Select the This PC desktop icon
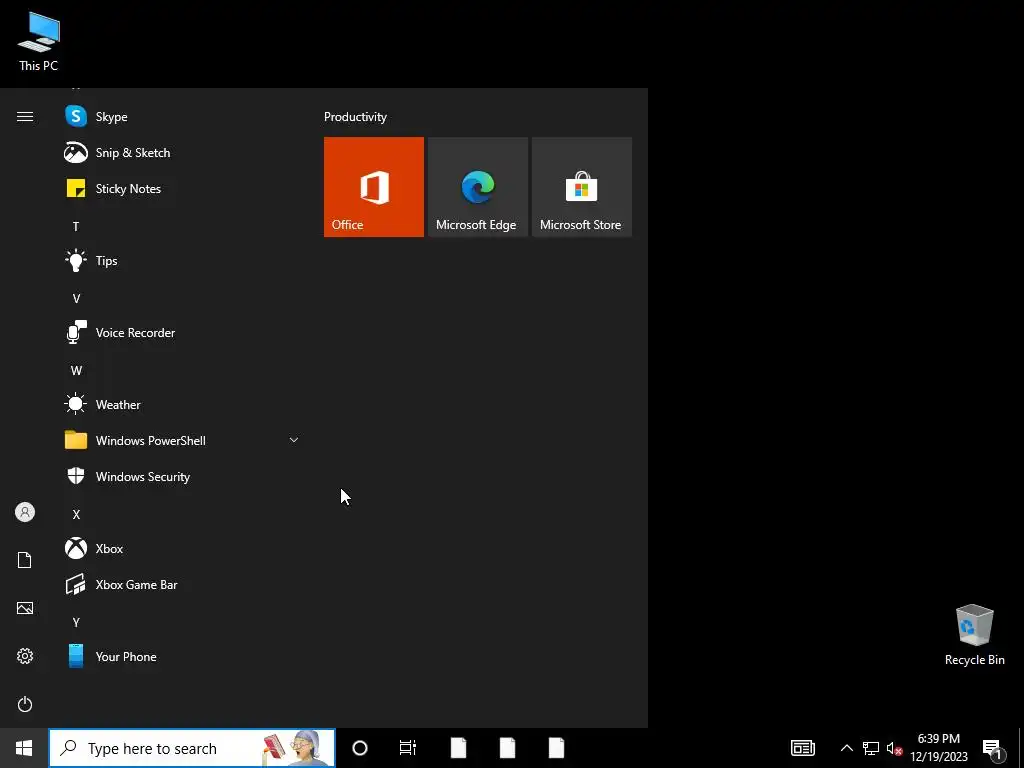 tap(39, 40)
